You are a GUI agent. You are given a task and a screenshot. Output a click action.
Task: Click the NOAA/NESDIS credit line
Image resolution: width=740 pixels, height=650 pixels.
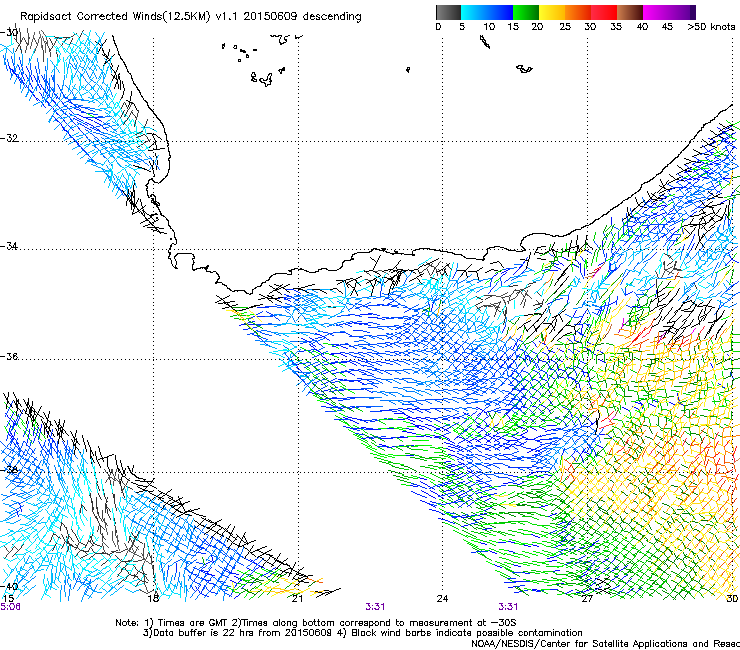coord(605,644)
